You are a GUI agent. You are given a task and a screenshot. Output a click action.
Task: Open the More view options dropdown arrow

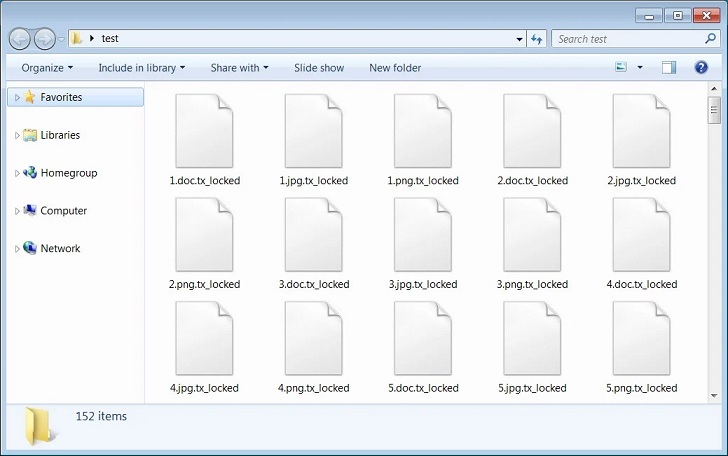[x=640, y=67]
